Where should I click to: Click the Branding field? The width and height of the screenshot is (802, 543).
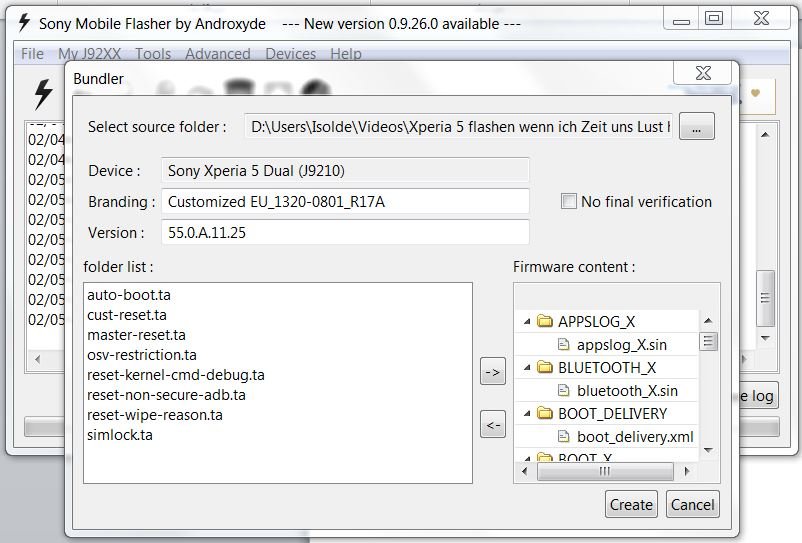point(345,201)
